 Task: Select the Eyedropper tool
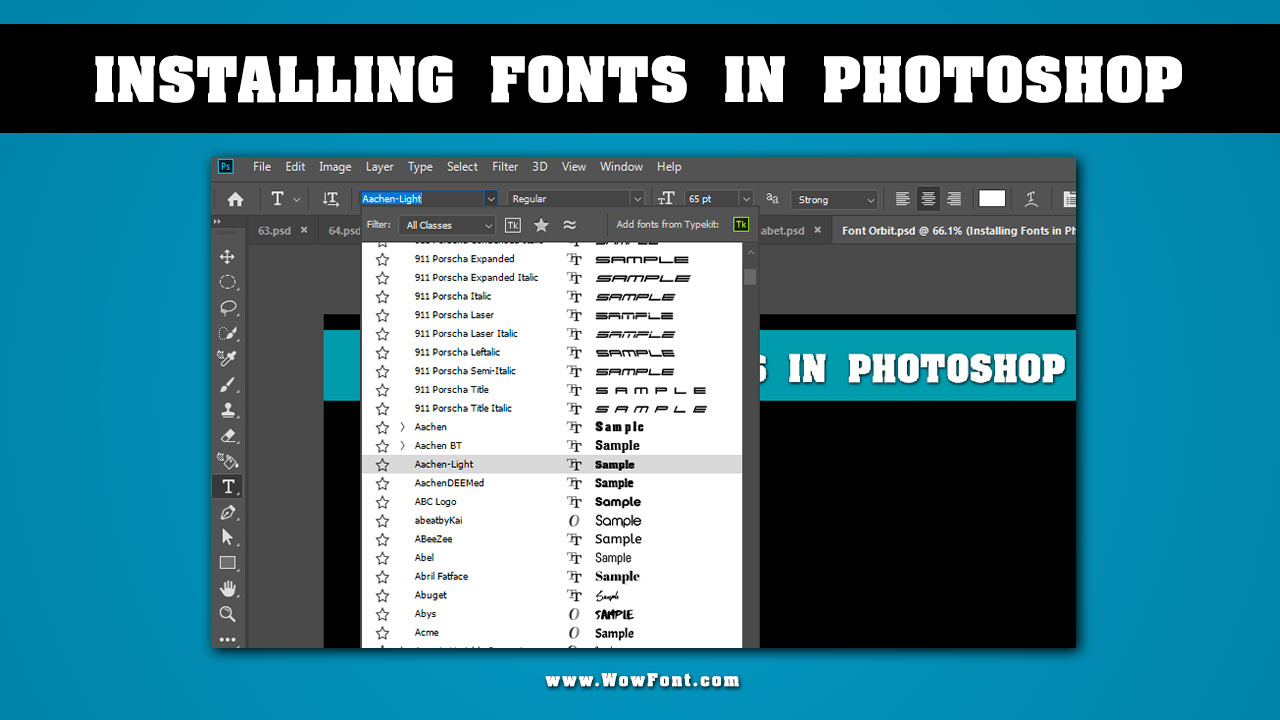click(228, 359)
